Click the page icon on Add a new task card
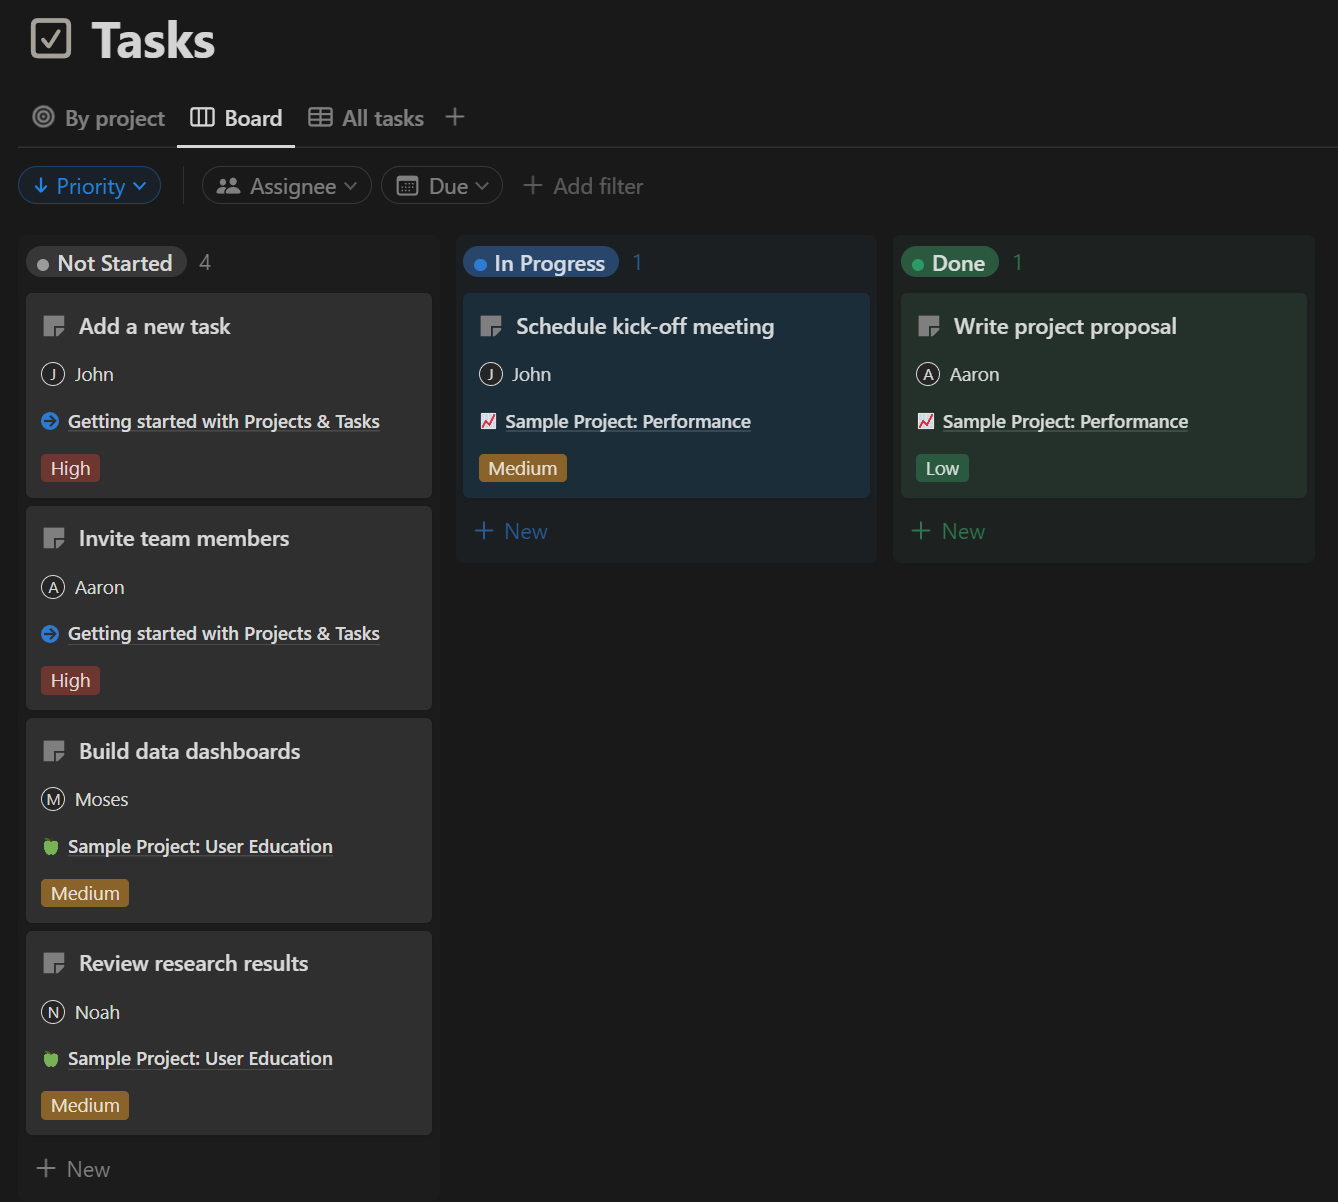 point(54,327)
